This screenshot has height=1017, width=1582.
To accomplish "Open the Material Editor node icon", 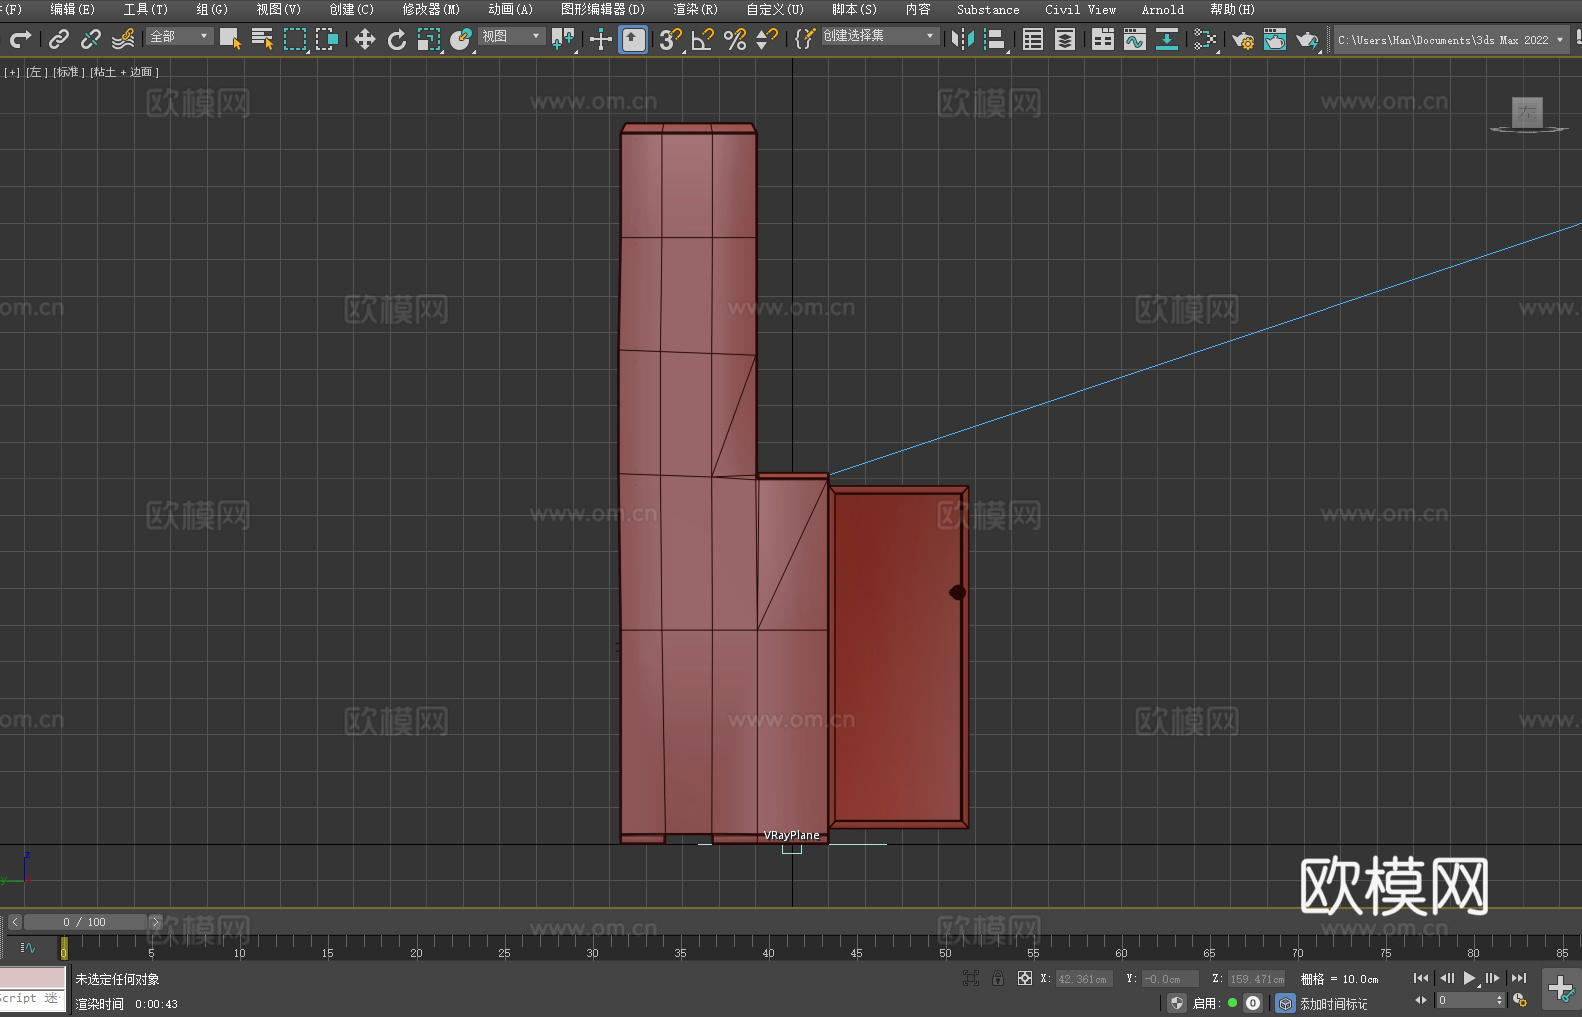I will [x=1205, y=39].
